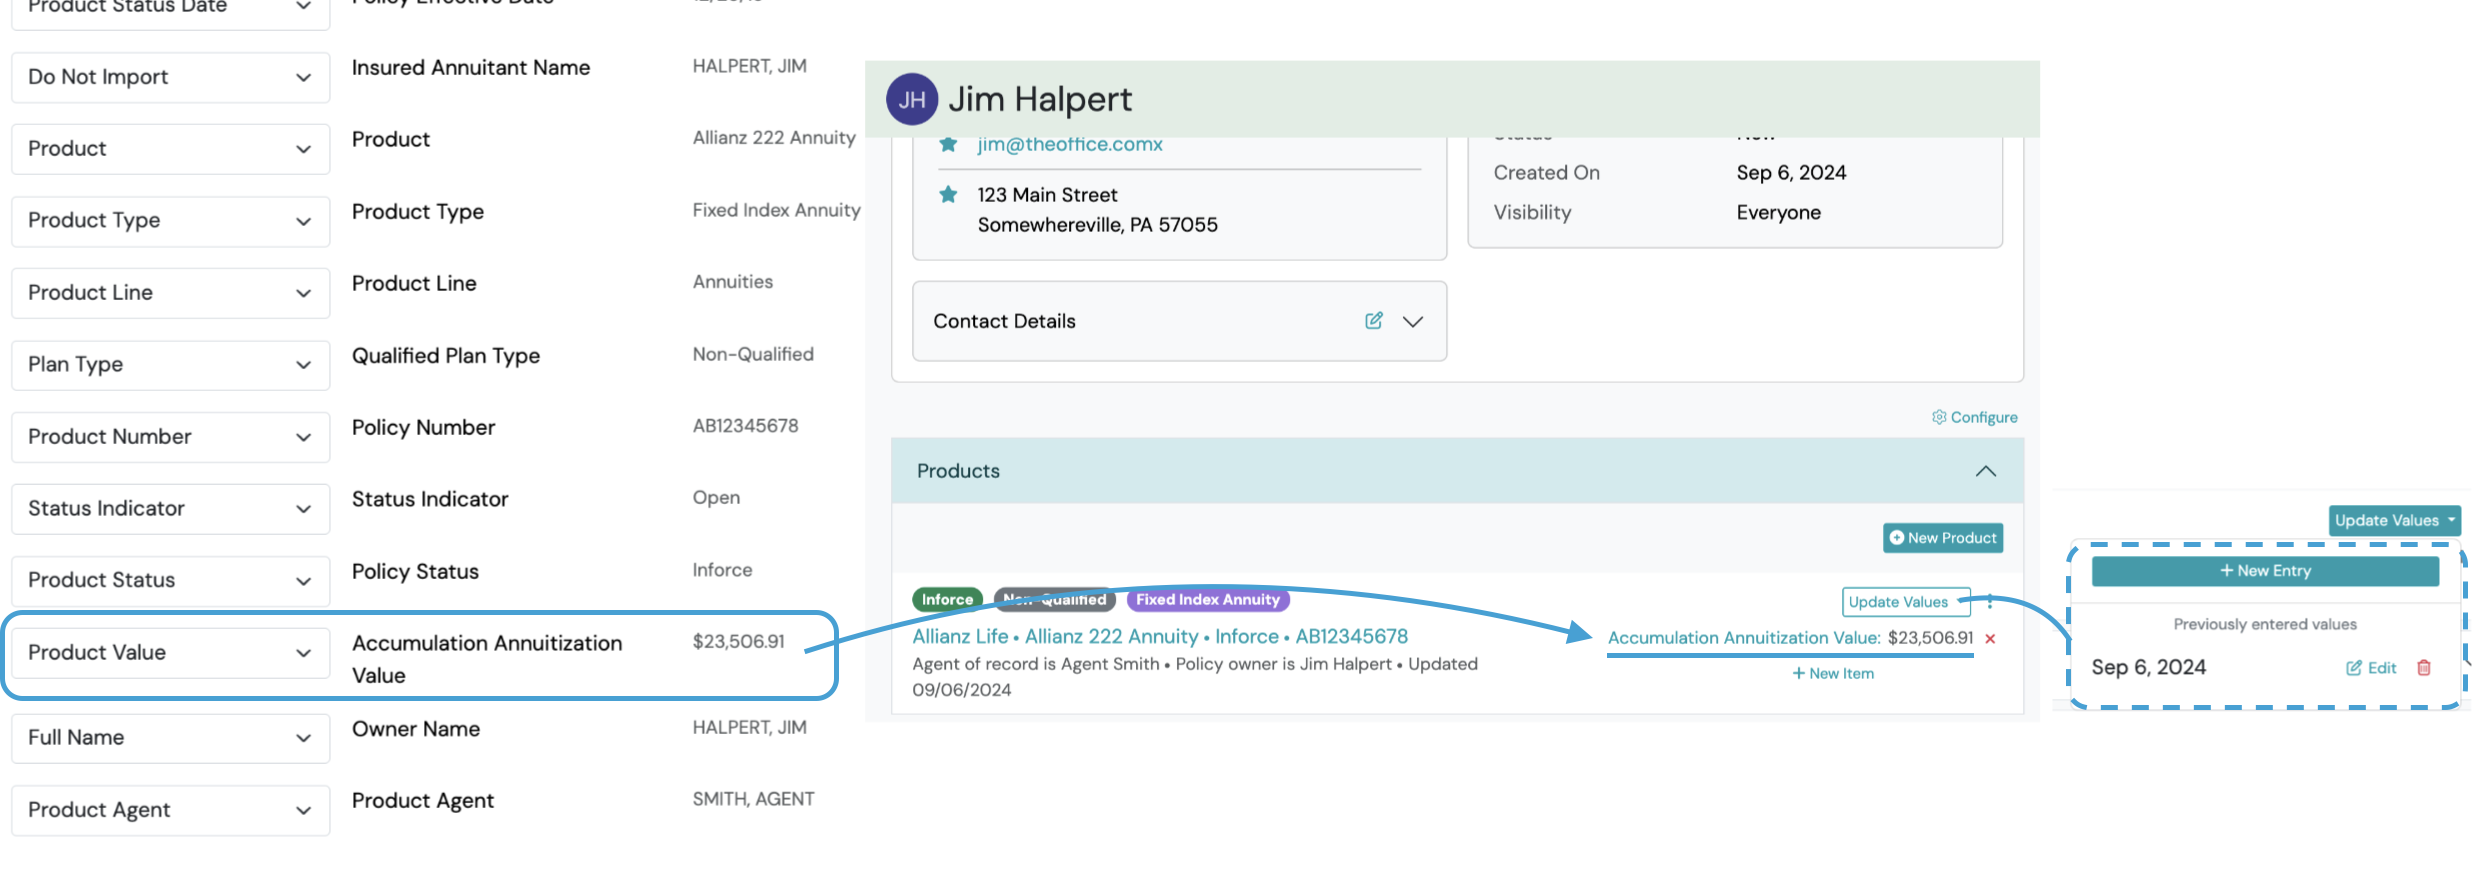
Task: Open the Full Name mapping dropdown
Action: tap(170, 738)
